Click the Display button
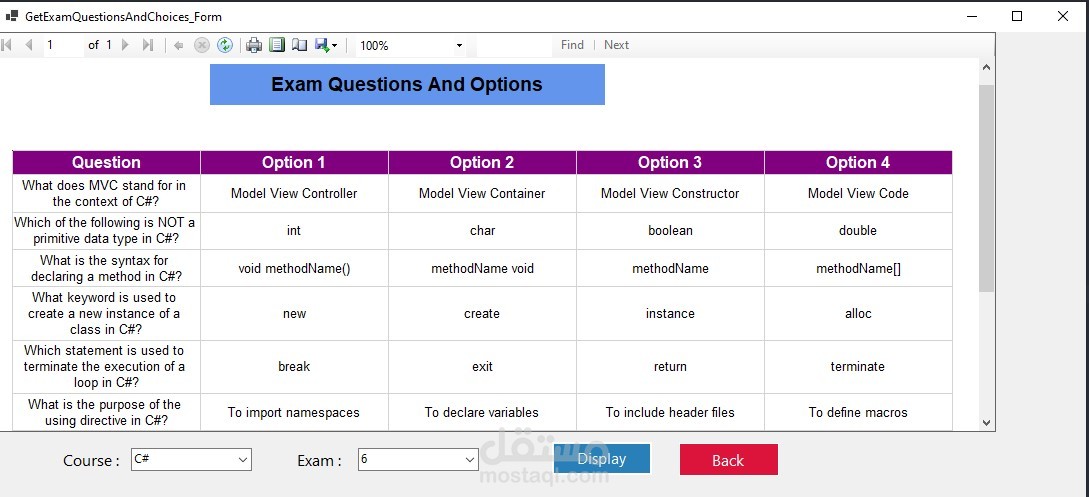 (x=602, y=459)
